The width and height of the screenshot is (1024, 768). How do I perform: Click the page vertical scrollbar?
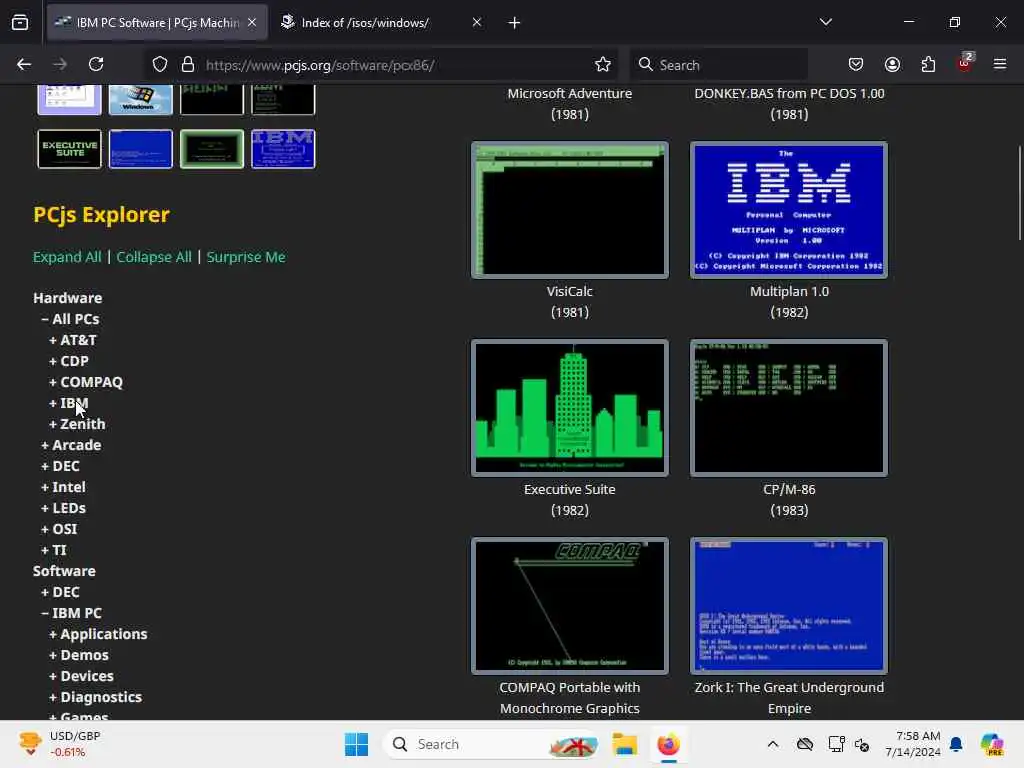pyautogui.click(x=1019, y=193)
